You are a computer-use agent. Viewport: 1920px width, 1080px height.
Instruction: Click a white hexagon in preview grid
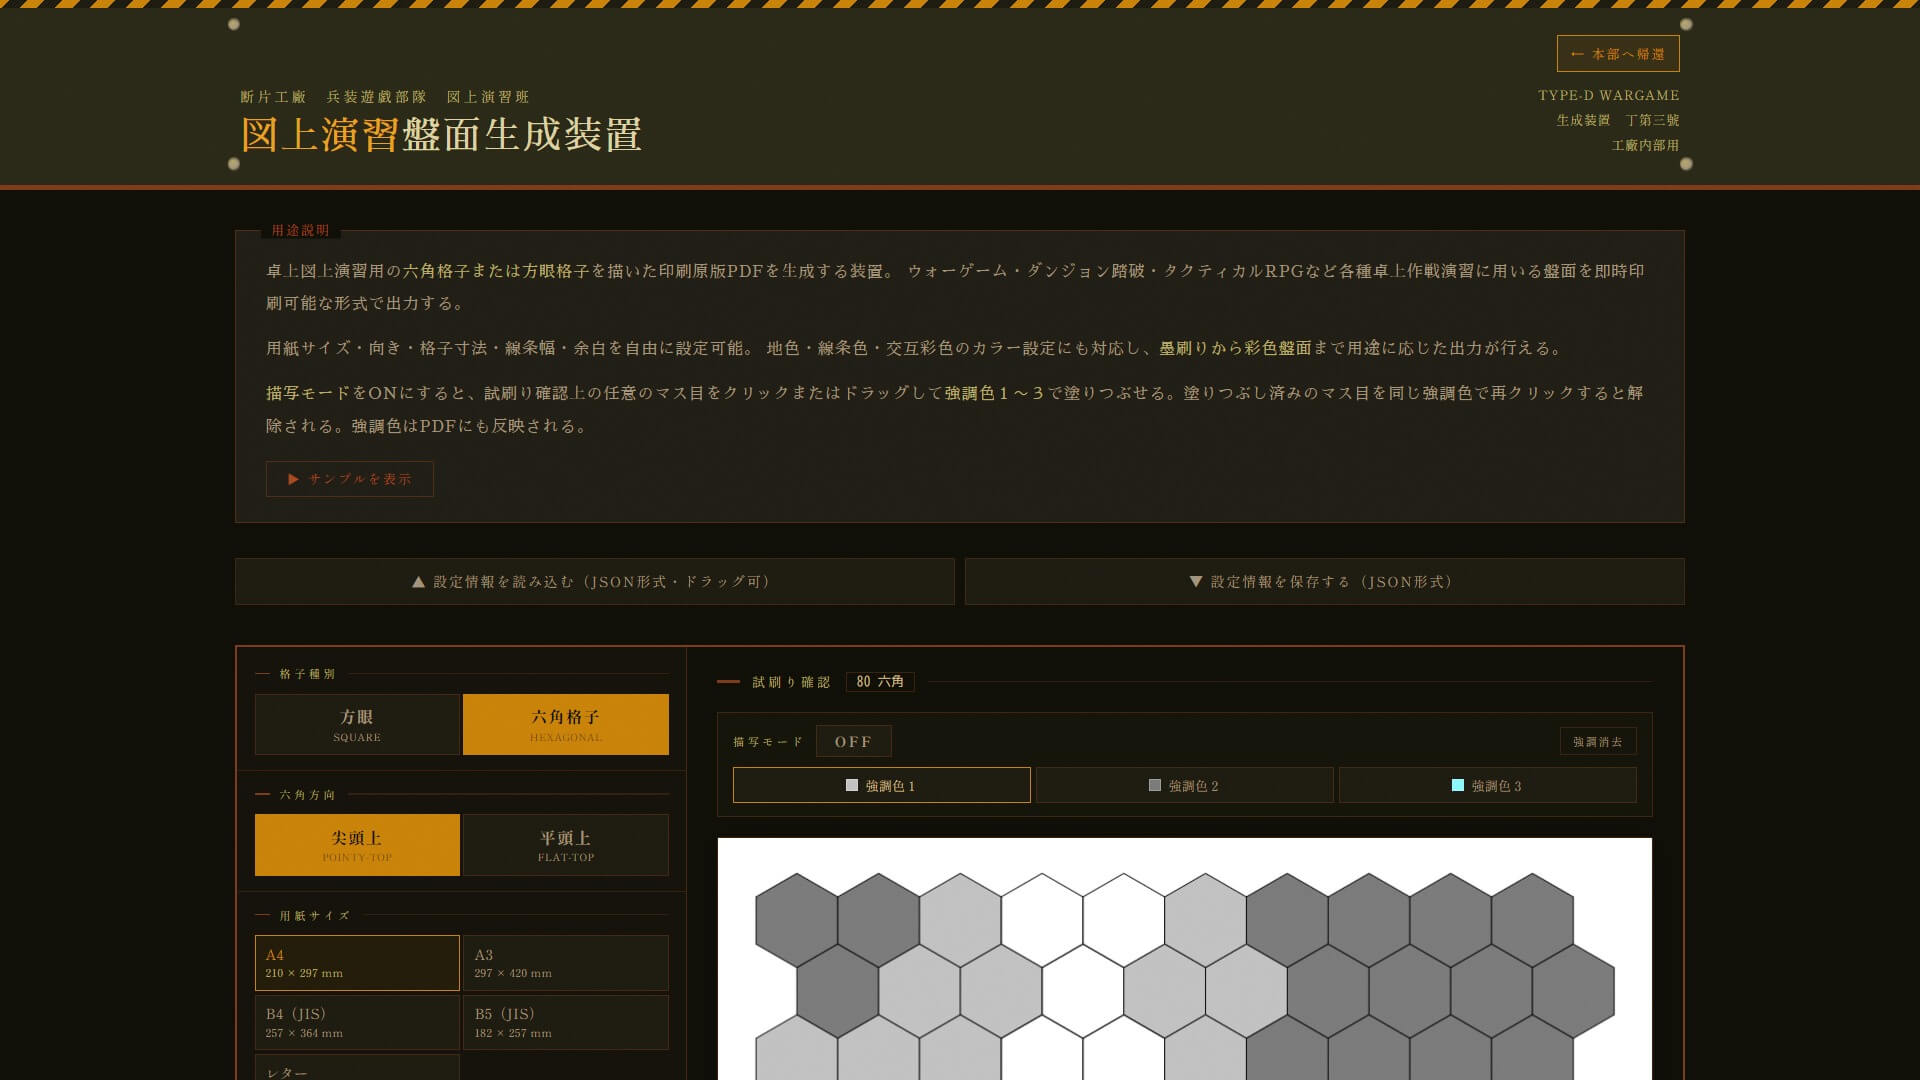coord(1042,920)
